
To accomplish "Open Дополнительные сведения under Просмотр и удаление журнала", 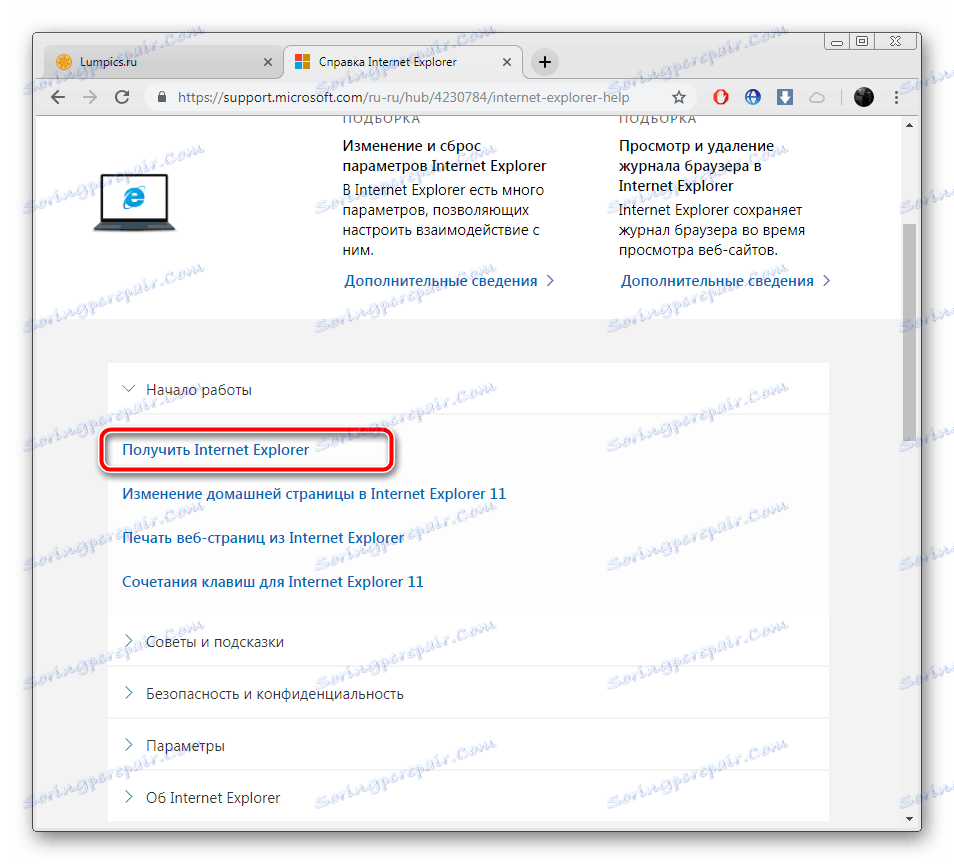I will pos(725,281).
